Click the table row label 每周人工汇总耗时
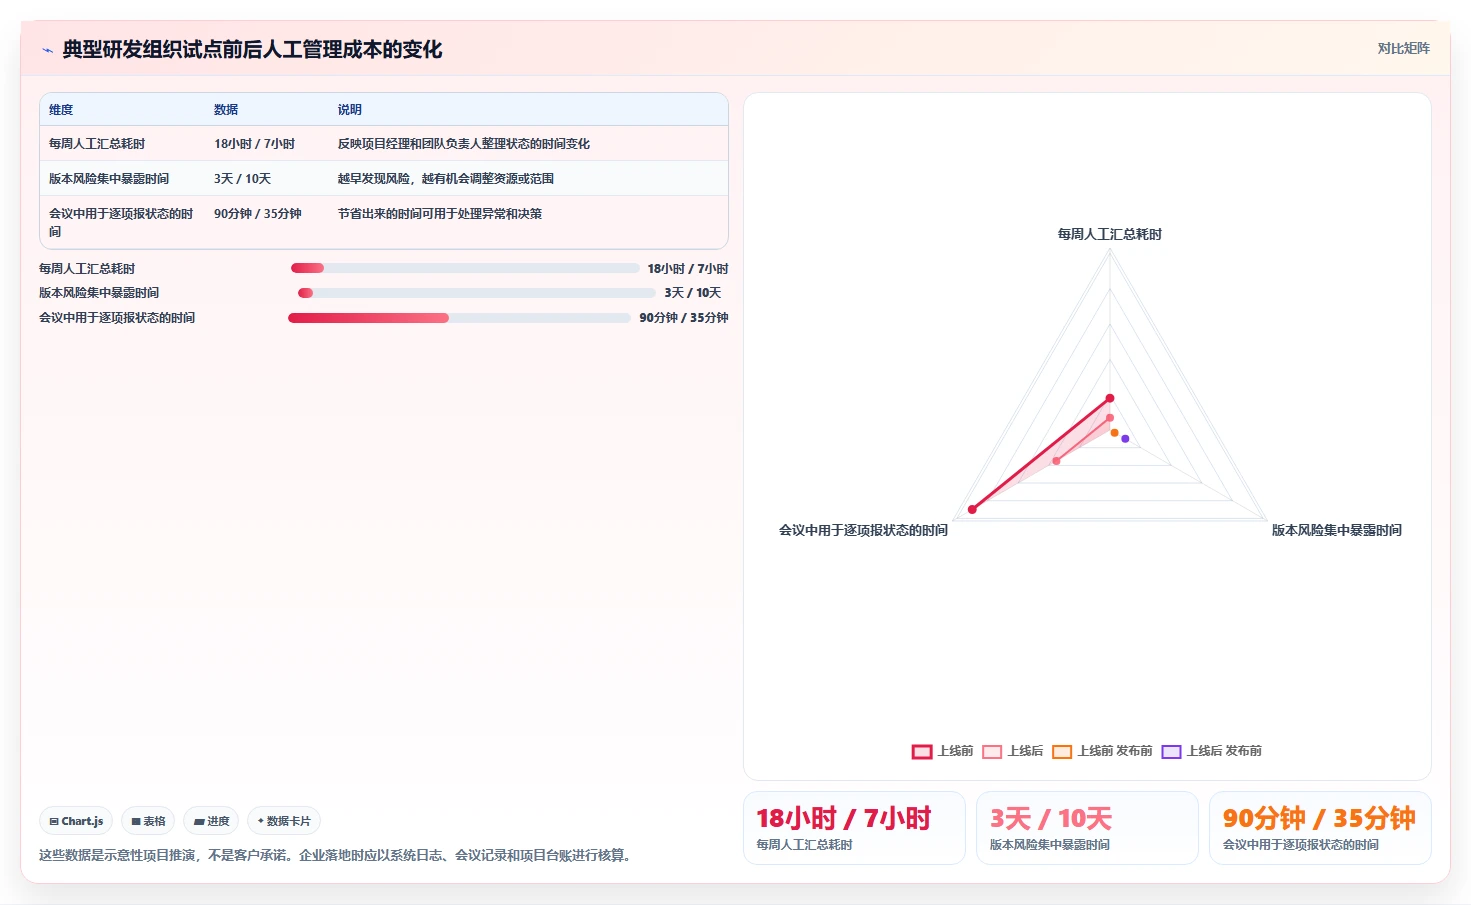The width and height of the screenshot is (1471, 905). [97, 144]
